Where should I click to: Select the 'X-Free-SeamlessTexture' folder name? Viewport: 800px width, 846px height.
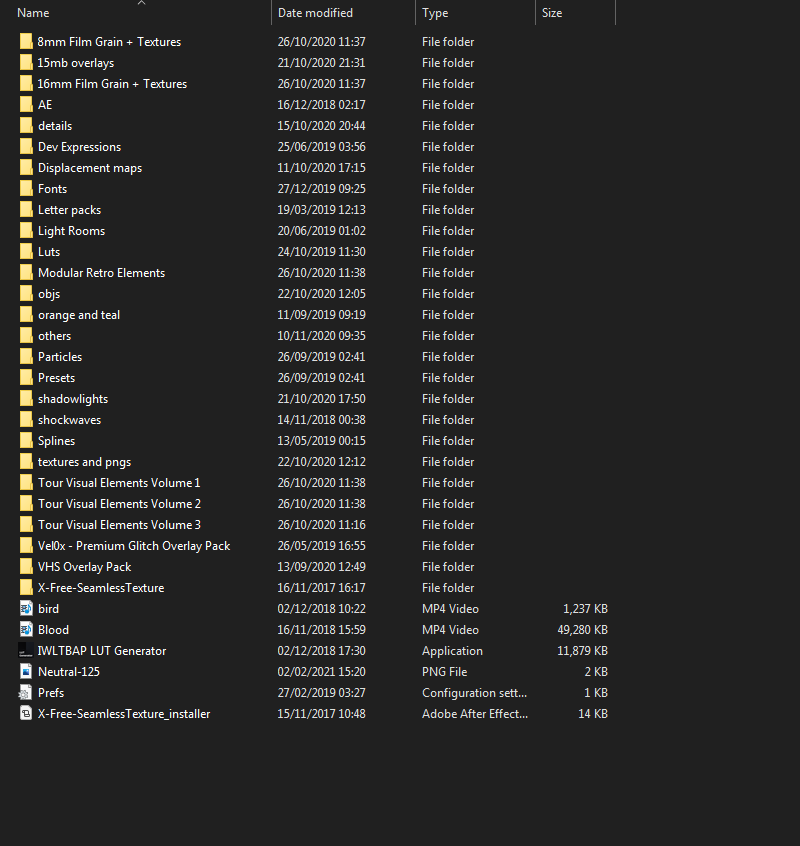pyautogui.click(x=101, y=588)
